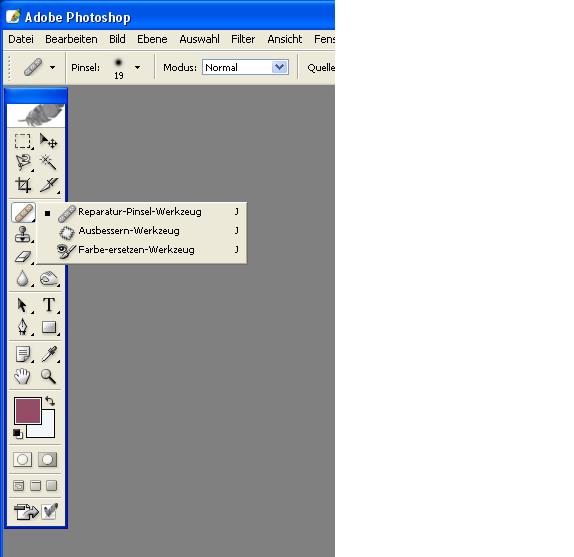Screen dimensions: 574x557
Task: Switch to Standard edit mode
Action: click(23, 459)
